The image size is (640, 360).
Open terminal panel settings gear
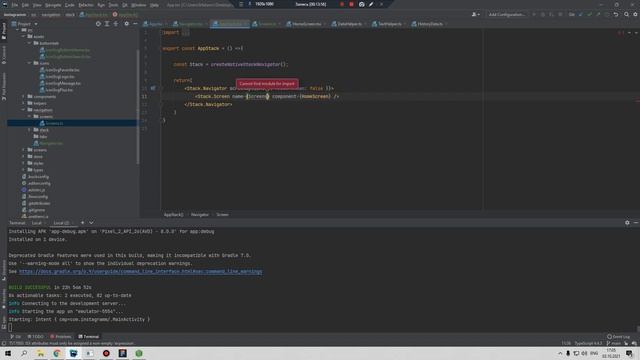click(x=627, y=222)
